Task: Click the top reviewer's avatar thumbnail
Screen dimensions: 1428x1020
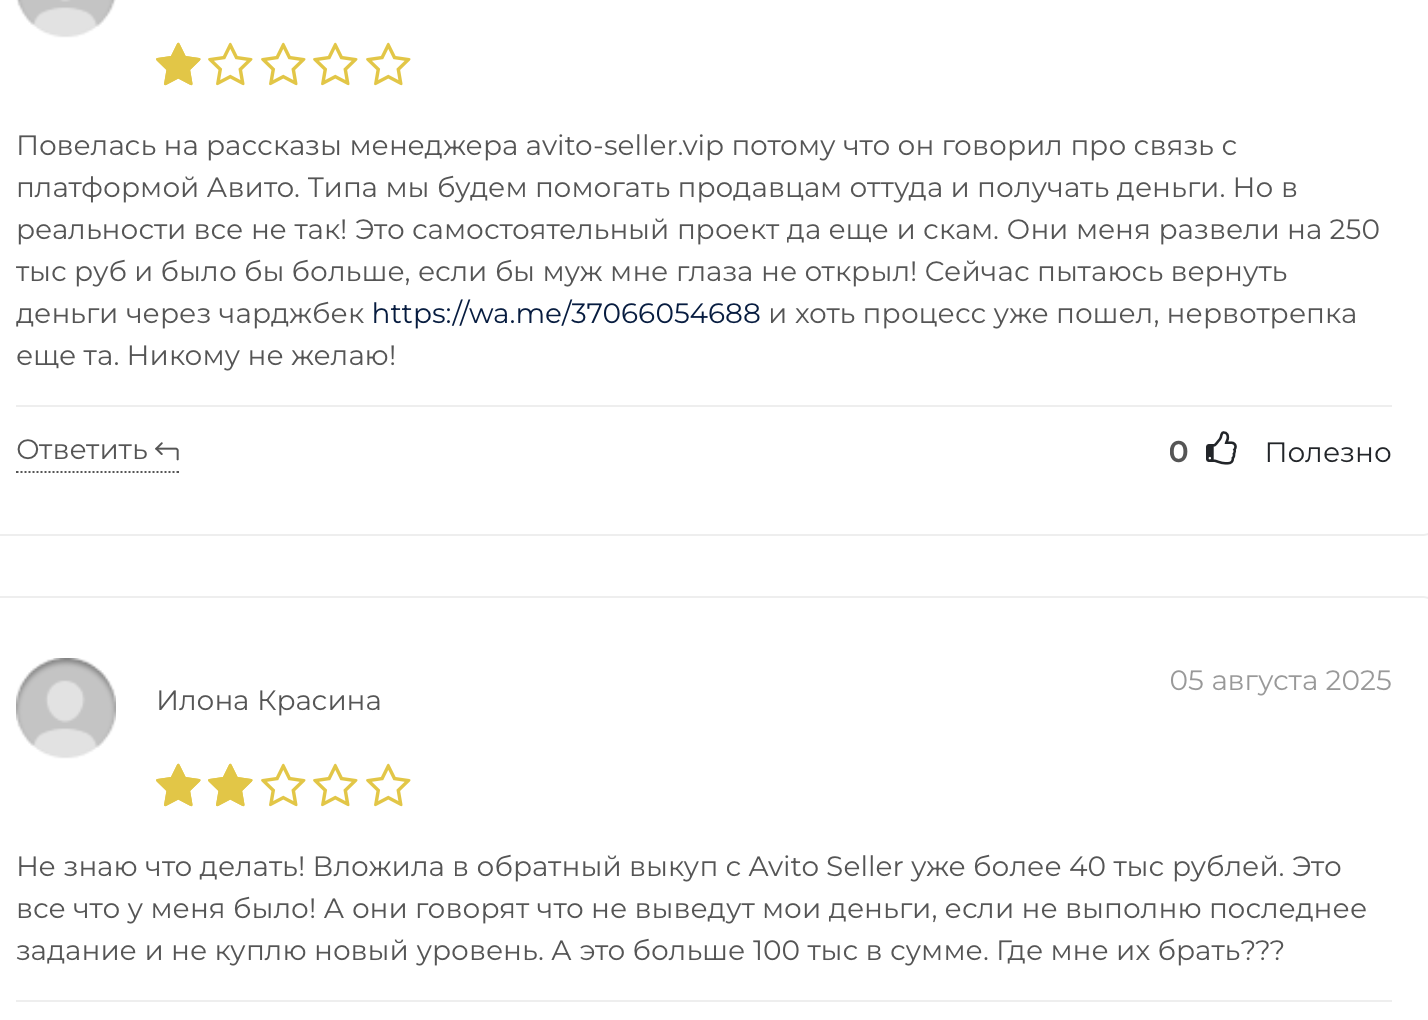Action: (x=66, y=10)
